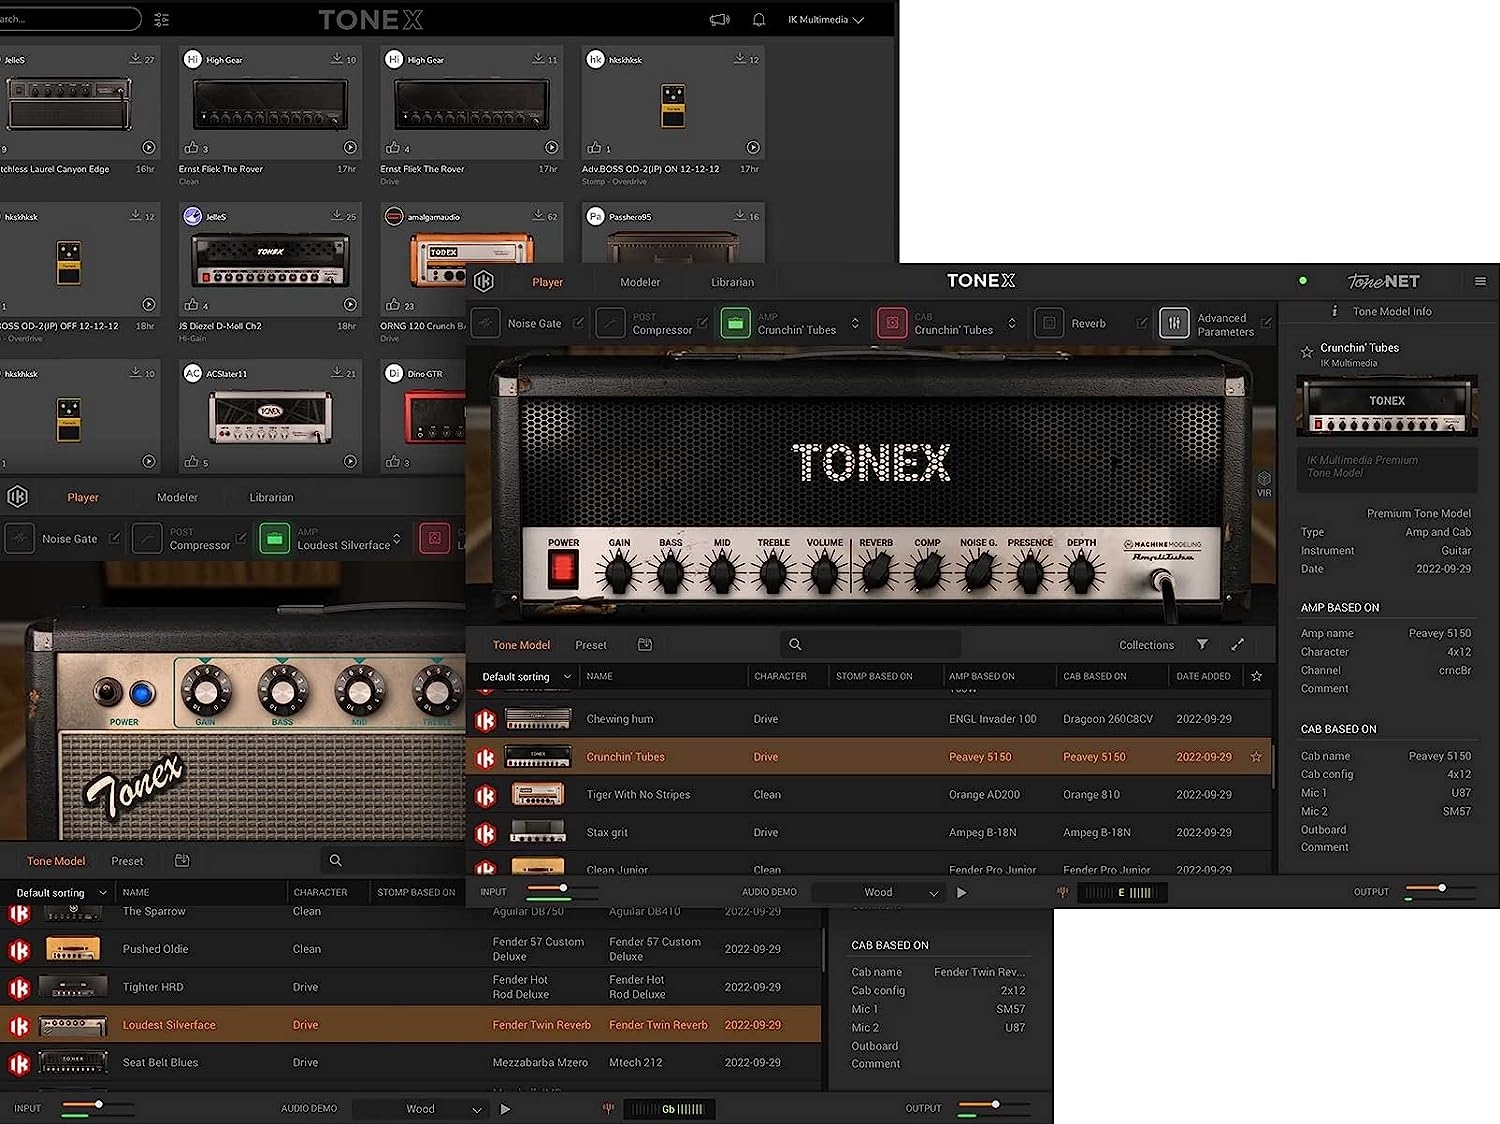Flip red POWER switch on TONEX amp head
Image resolution: width=1500 pixels, height=1124 pixels.
pyautogui.click(x=563, y=570)
